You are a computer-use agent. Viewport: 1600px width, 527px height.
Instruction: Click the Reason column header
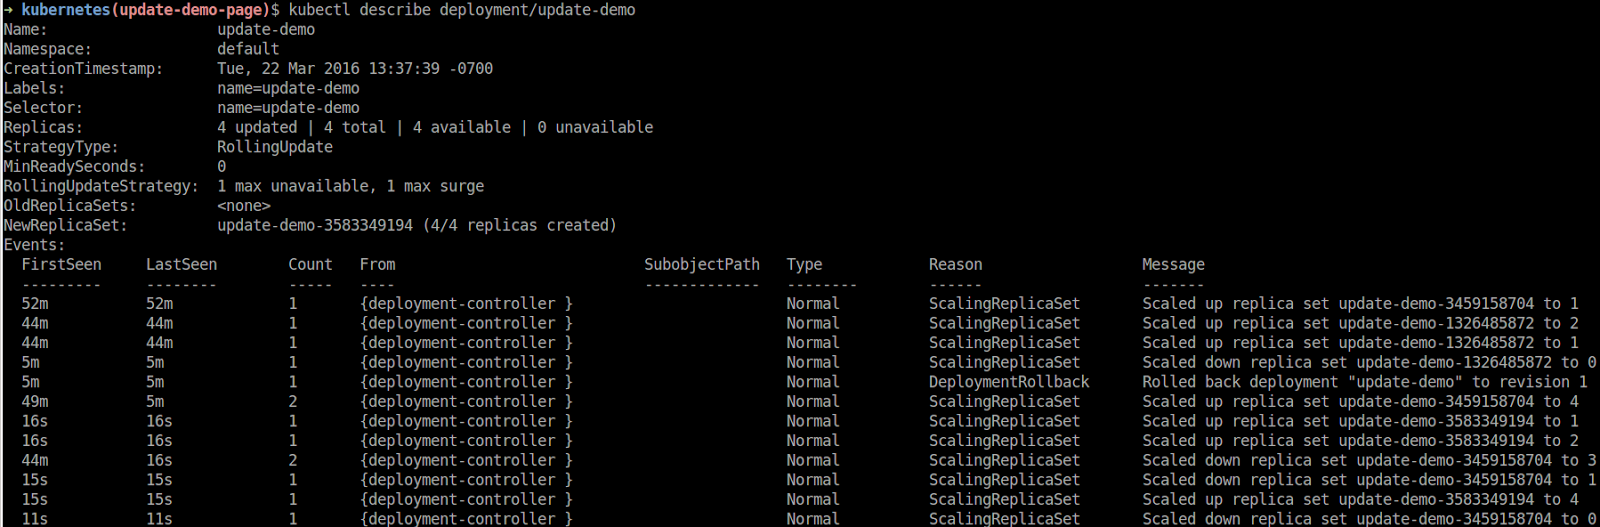[x=955, y=265]
